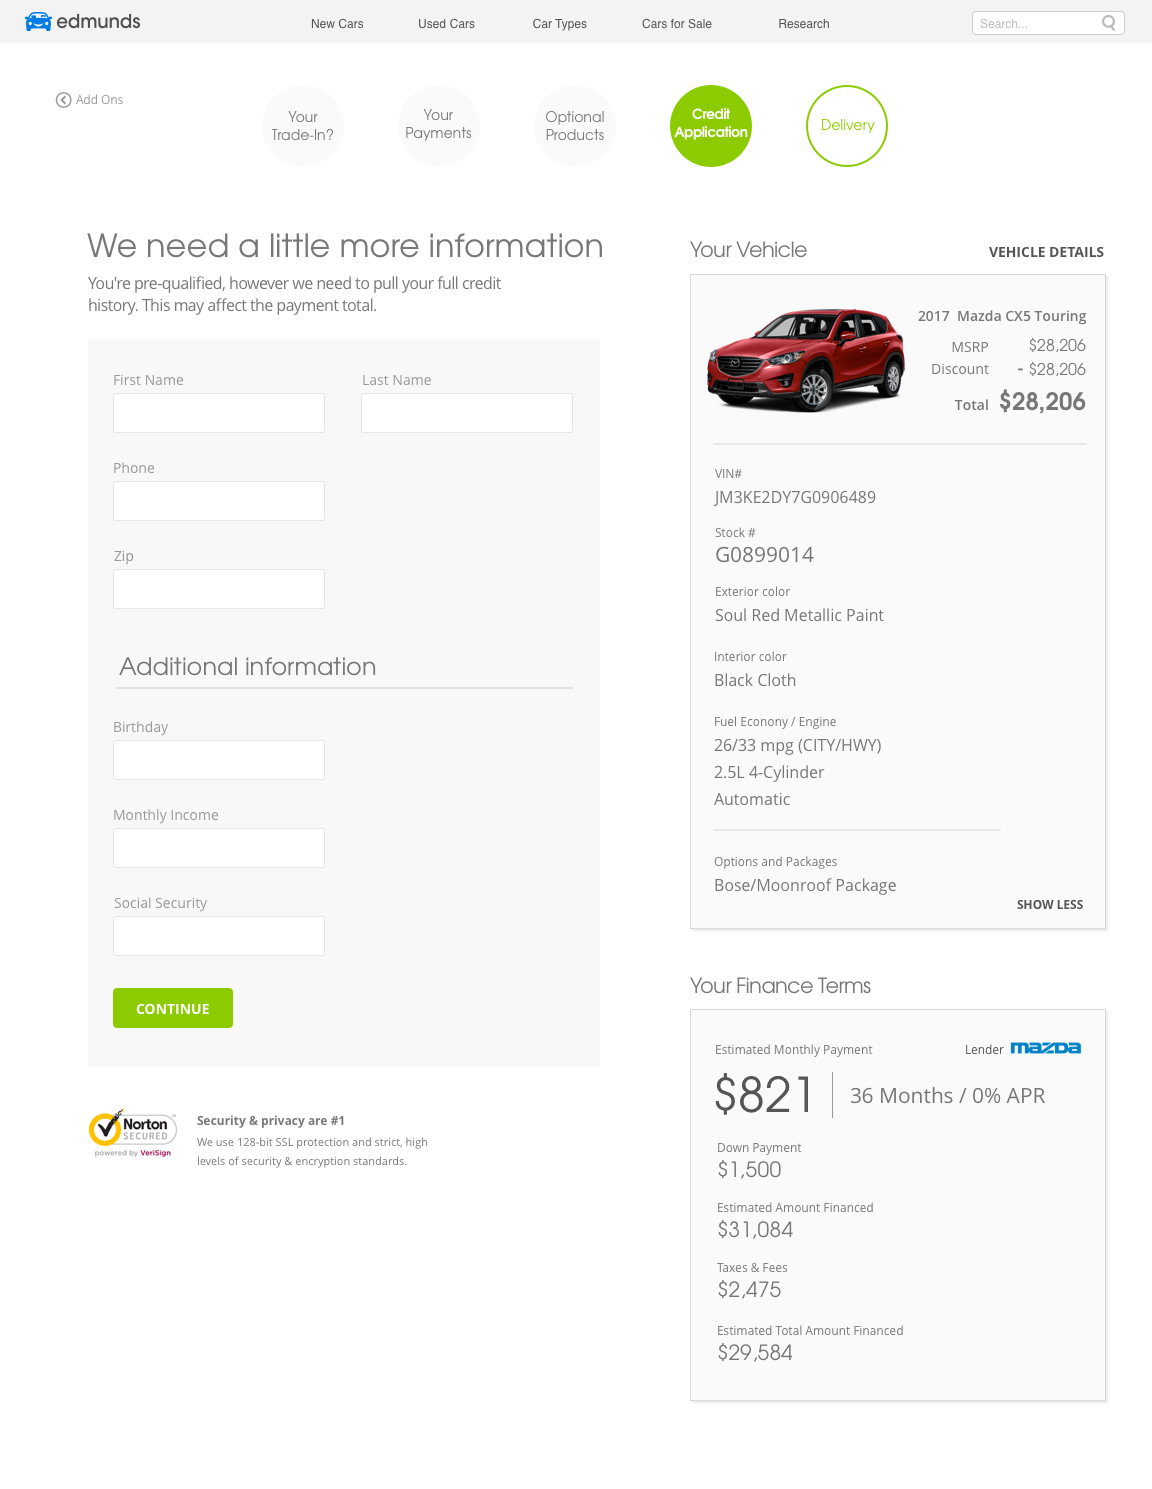
Task: Select the Your Trade-In step
Action: 303,126
